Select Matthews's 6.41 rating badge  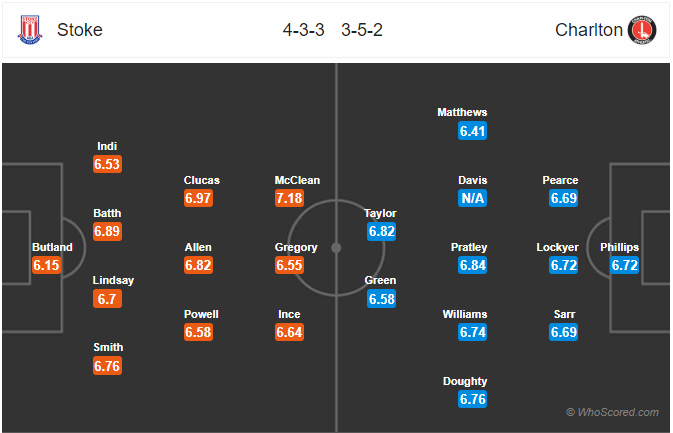[x=473, y=131]
